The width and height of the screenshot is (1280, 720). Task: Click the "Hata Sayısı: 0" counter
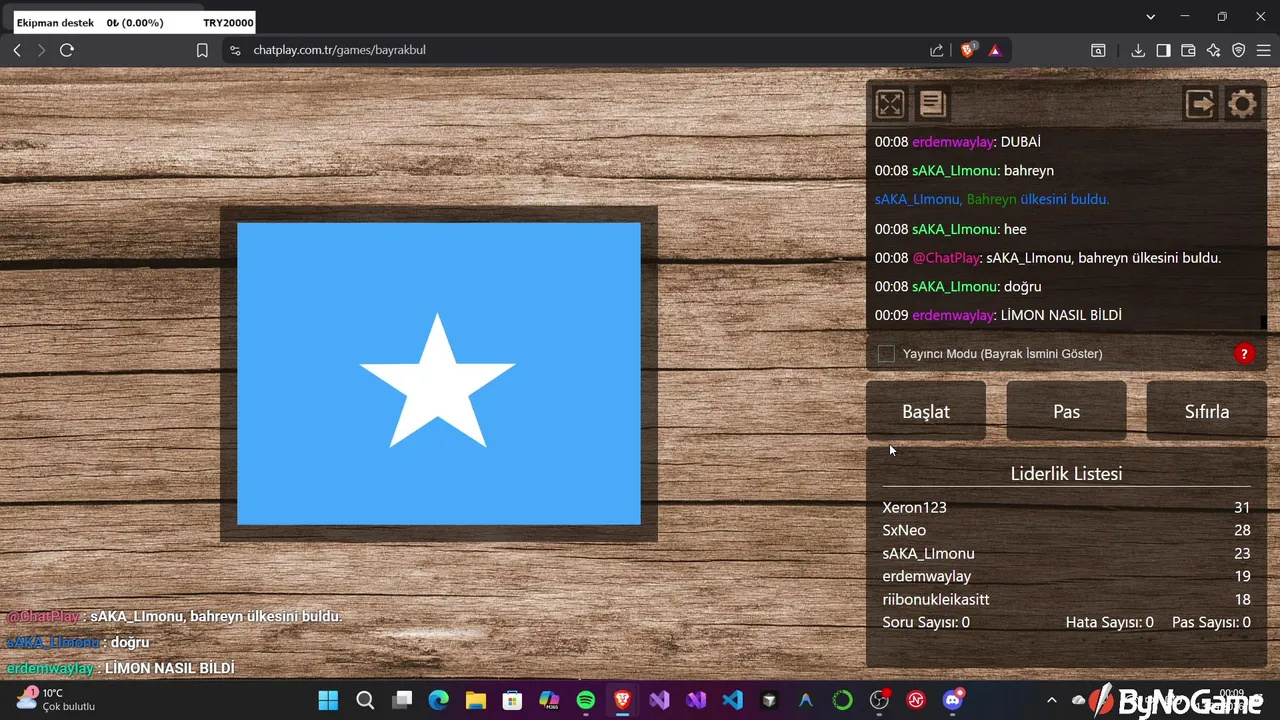[1109, 622]
